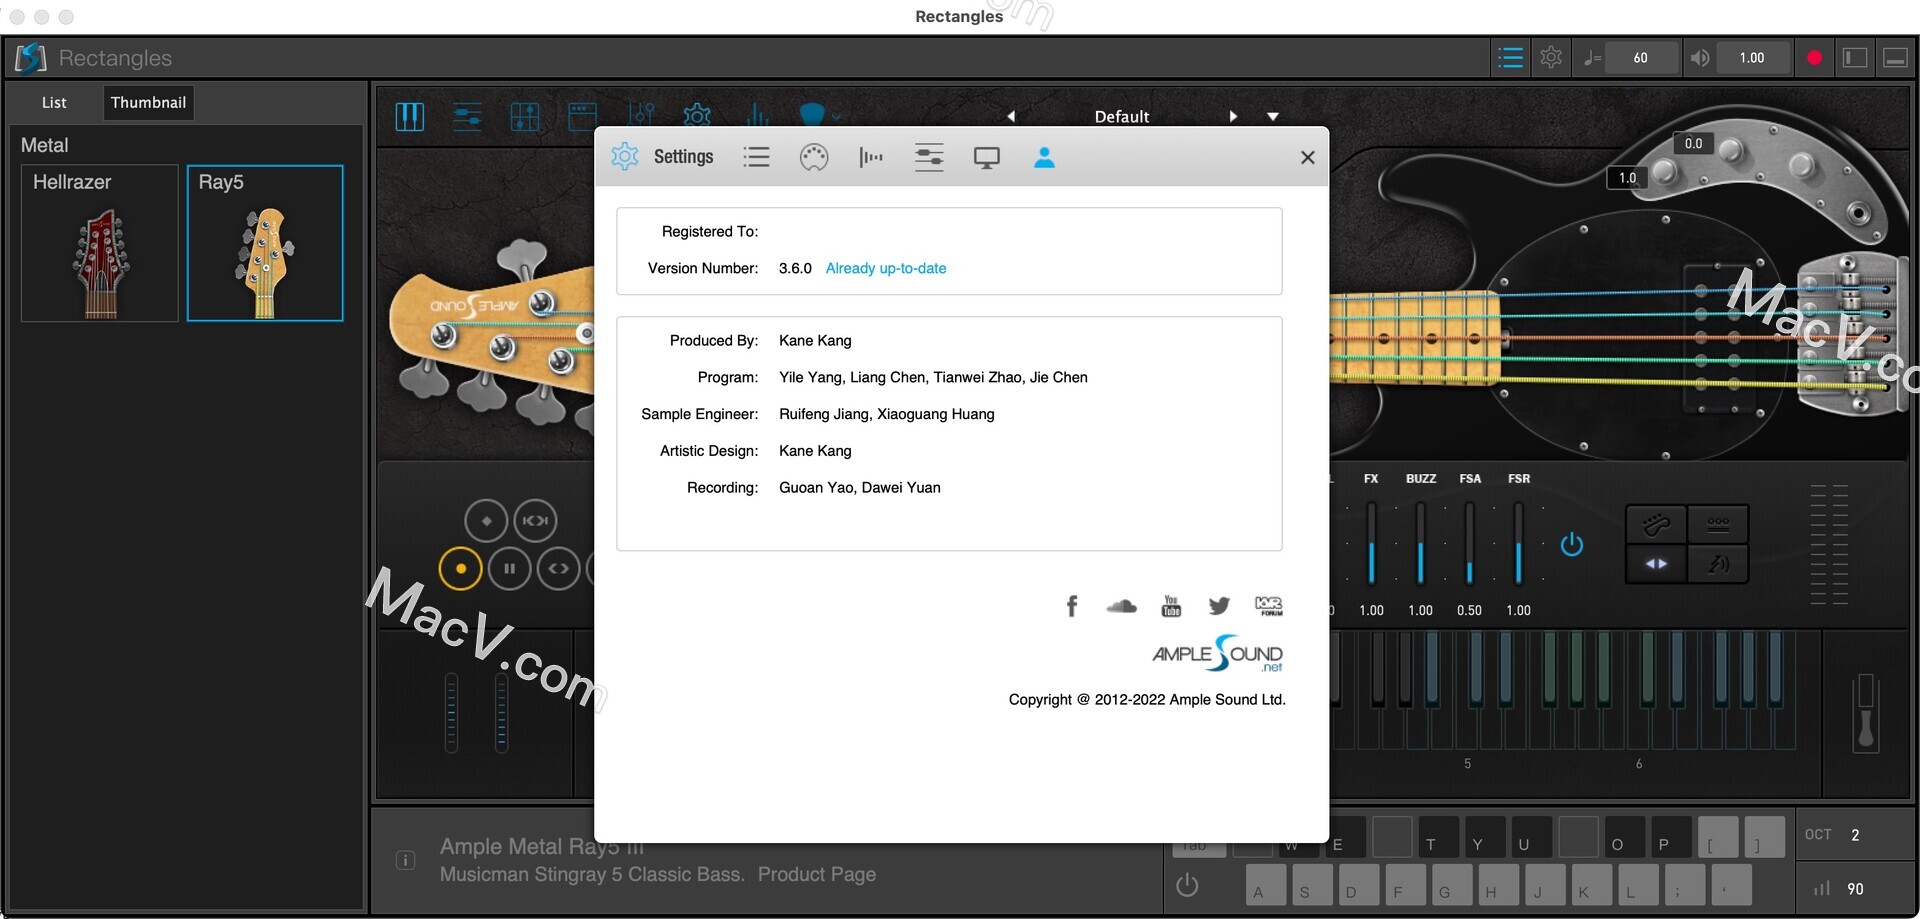Click the loop arrows circle button
This screenshot has width=1920, height=919.
pos(559,568)
